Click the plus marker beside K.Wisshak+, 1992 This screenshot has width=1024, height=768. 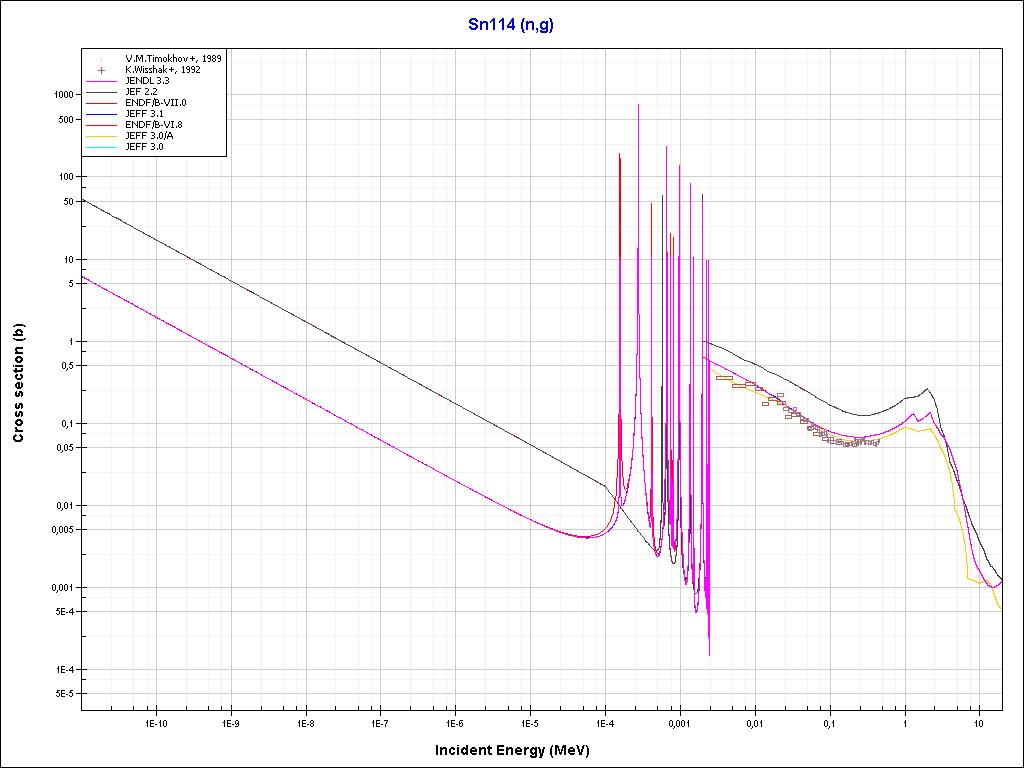[x=102, y=70]
